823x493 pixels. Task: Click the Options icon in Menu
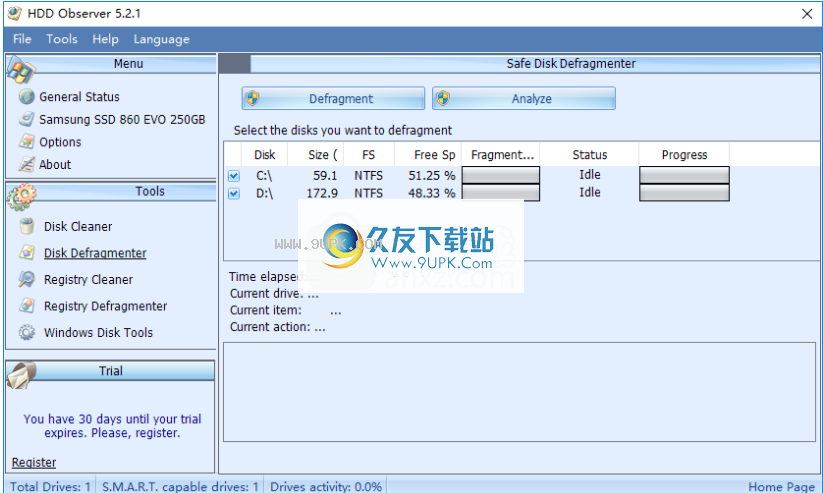click(x=26, y=142)
